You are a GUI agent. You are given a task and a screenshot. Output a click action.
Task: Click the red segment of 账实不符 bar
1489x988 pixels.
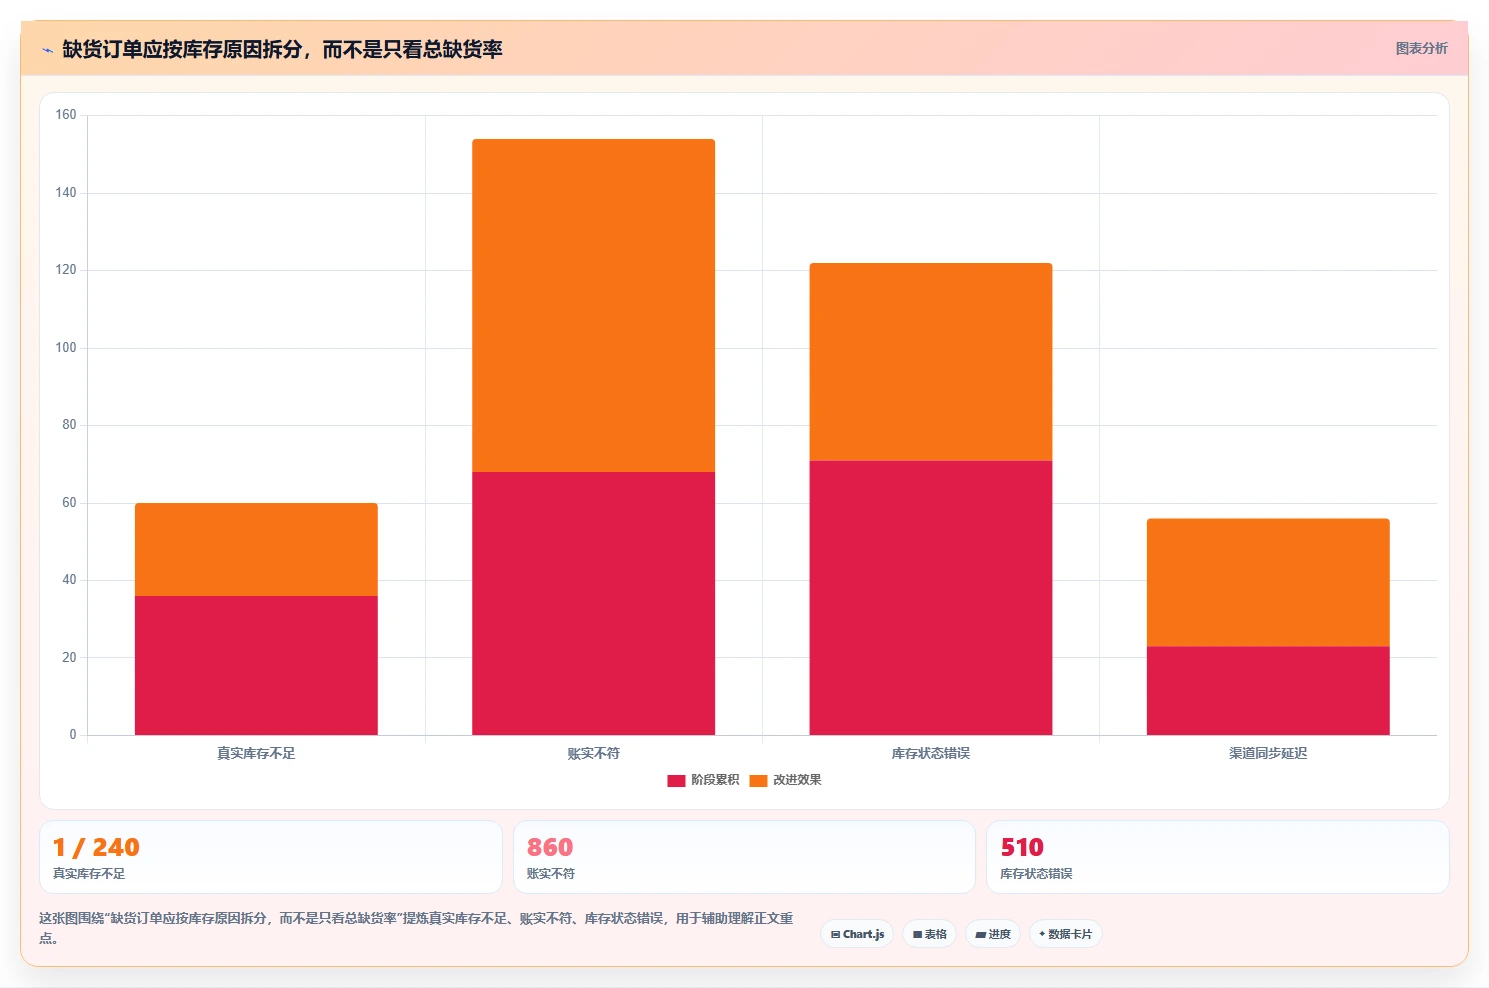coord(593,603)
